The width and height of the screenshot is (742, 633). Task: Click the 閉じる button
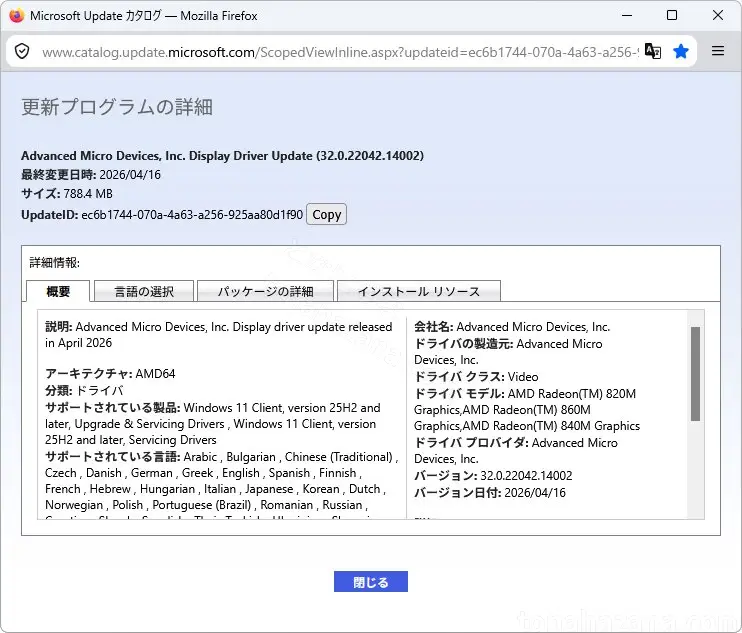371,581
